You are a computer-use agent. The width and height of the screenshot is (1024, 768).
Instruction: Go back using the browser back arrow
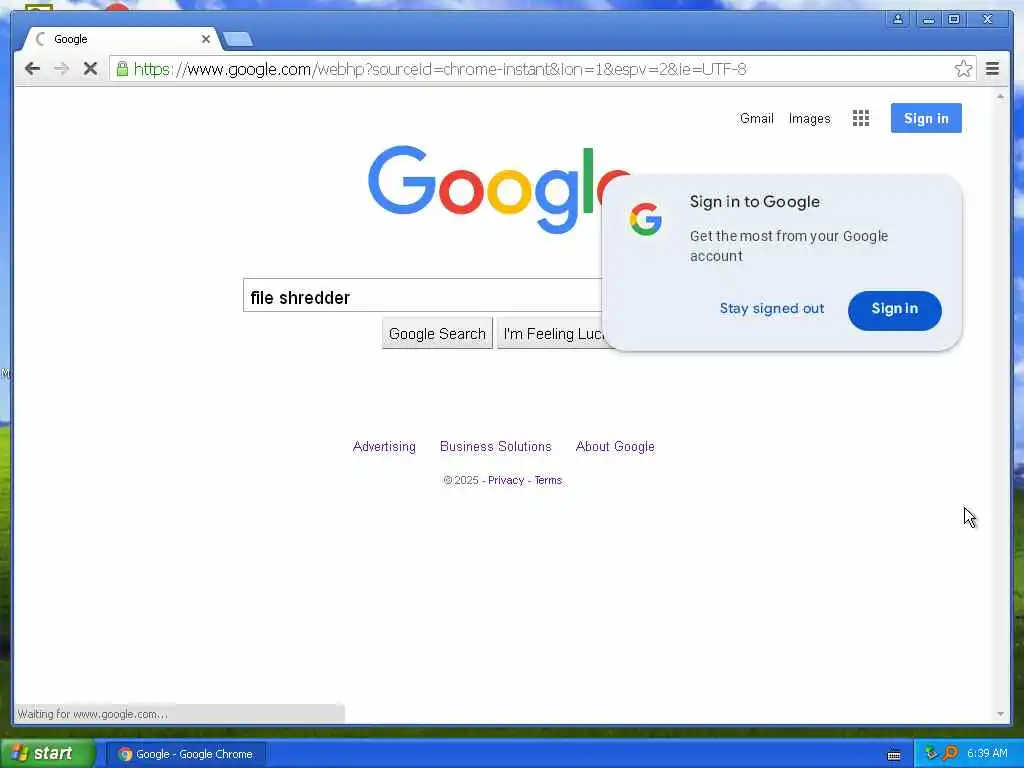32,69
